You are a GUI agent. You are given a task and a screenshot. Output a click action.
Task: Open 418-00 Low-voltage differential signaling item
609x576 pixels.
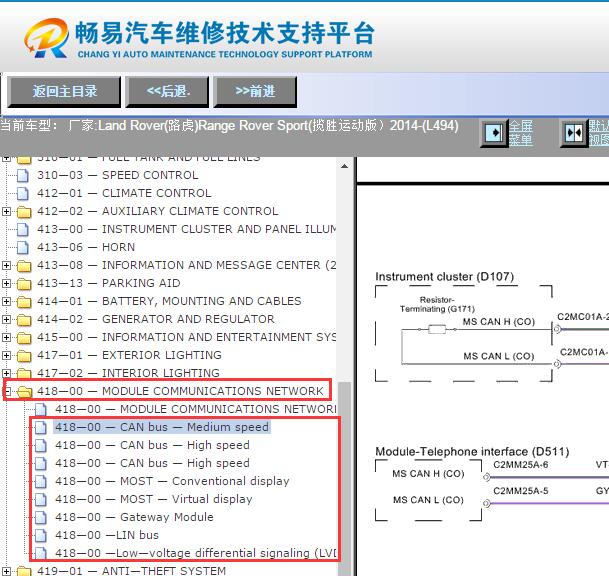[x=196, y=553]
